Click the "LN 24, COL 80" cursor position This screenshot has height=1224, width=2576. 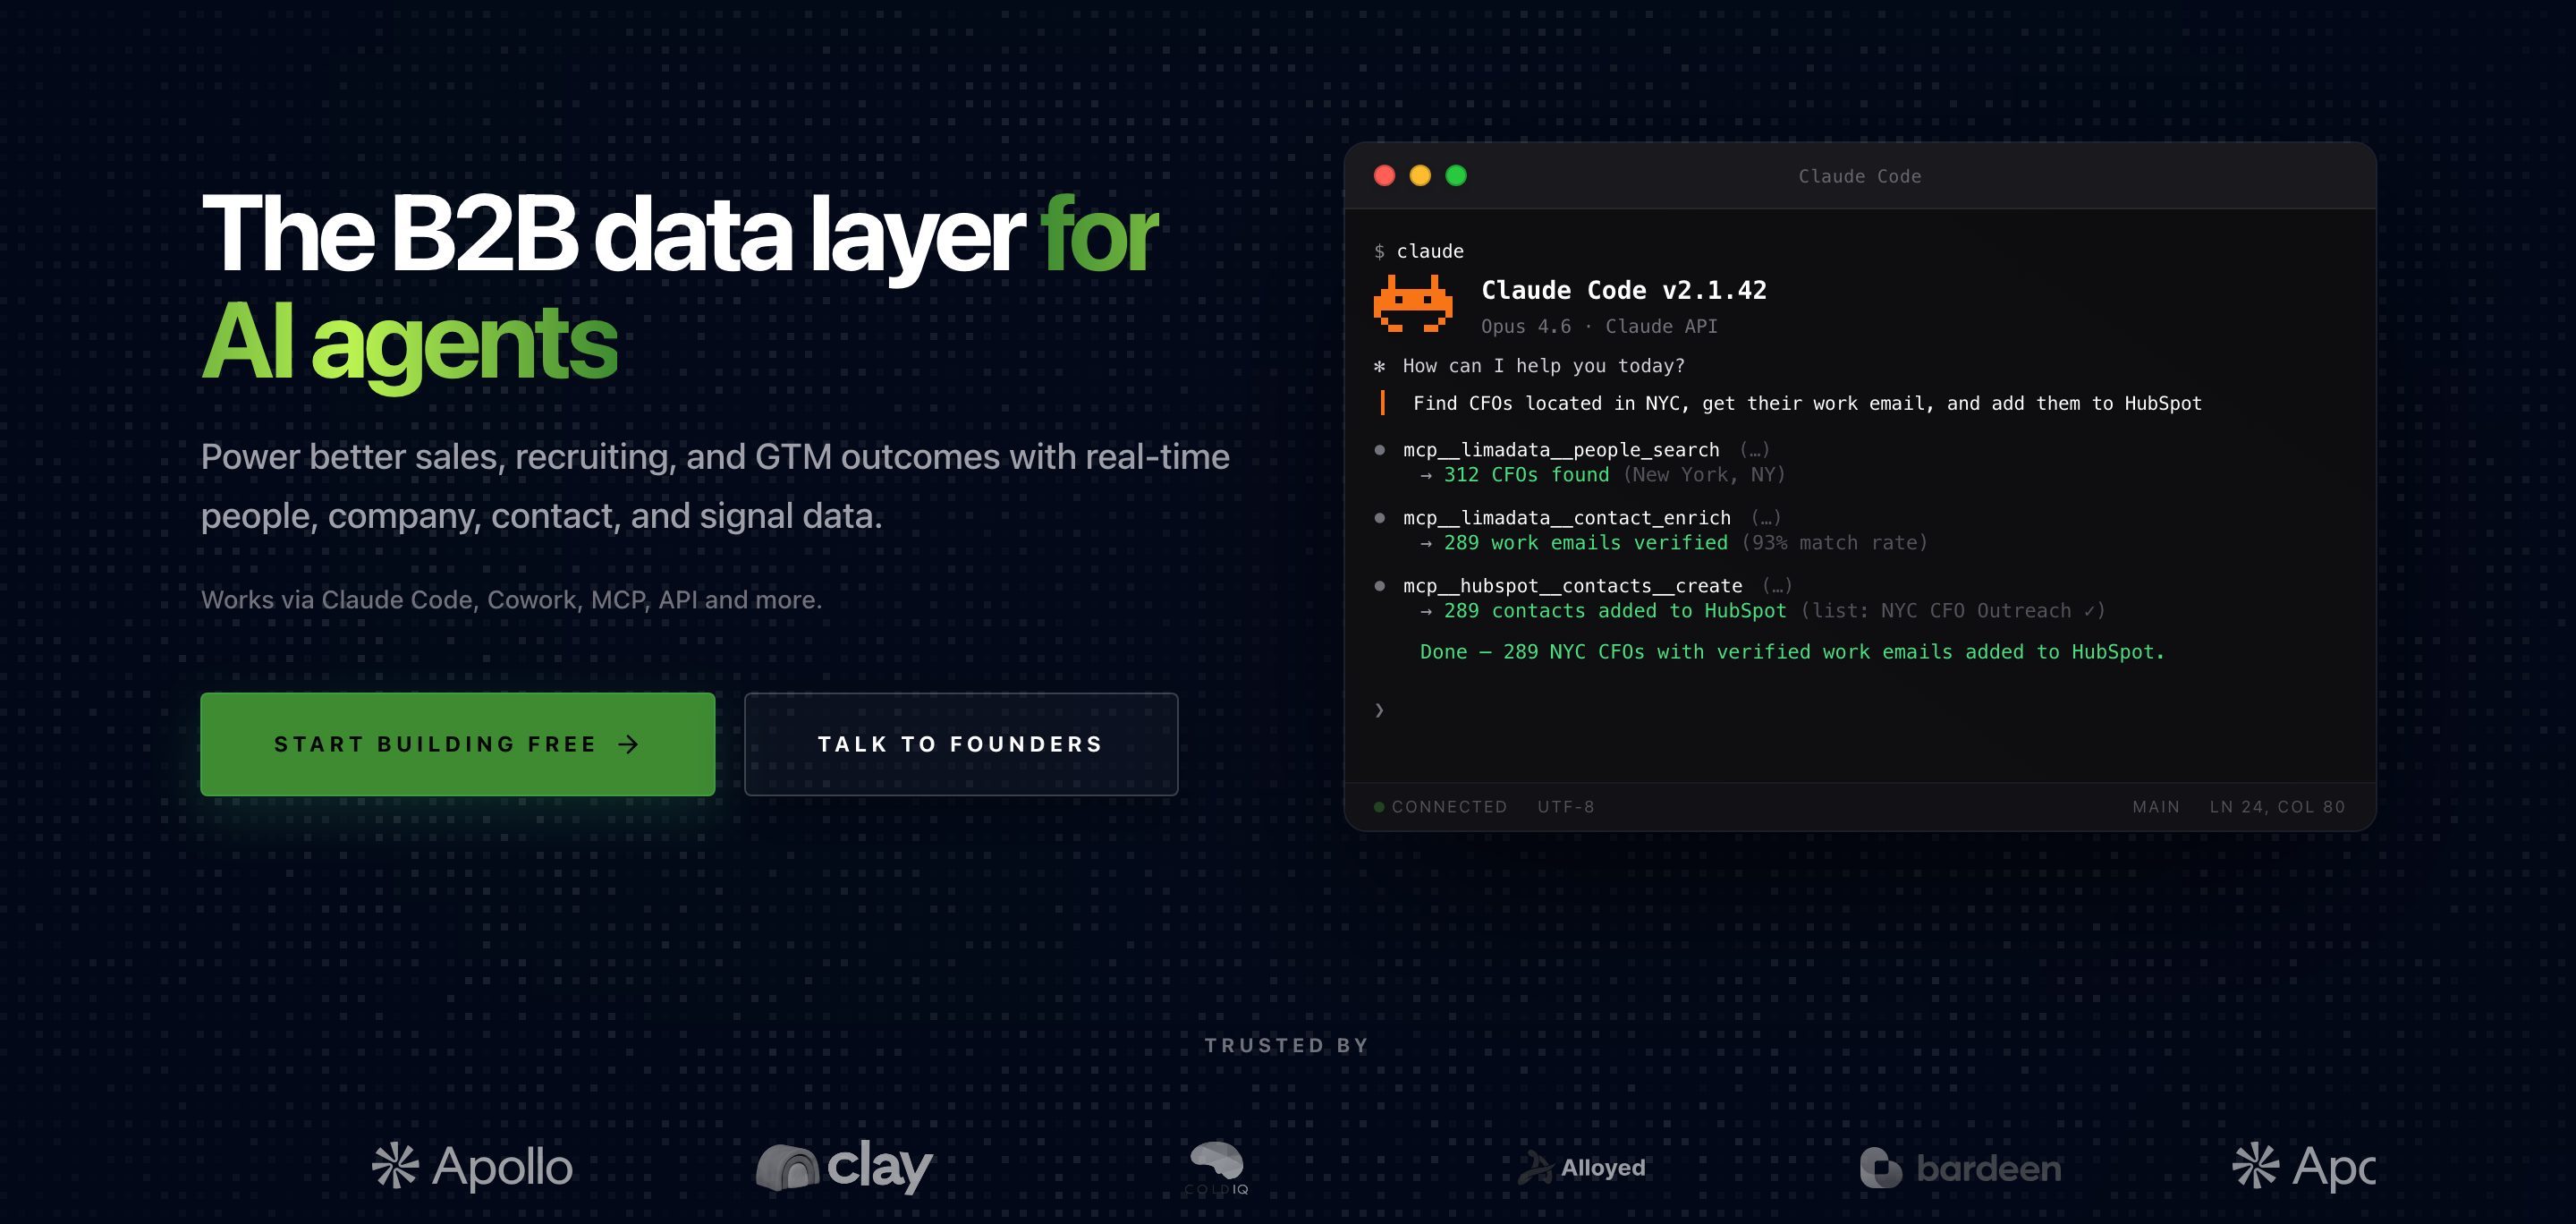click(x=2277, y=807)
